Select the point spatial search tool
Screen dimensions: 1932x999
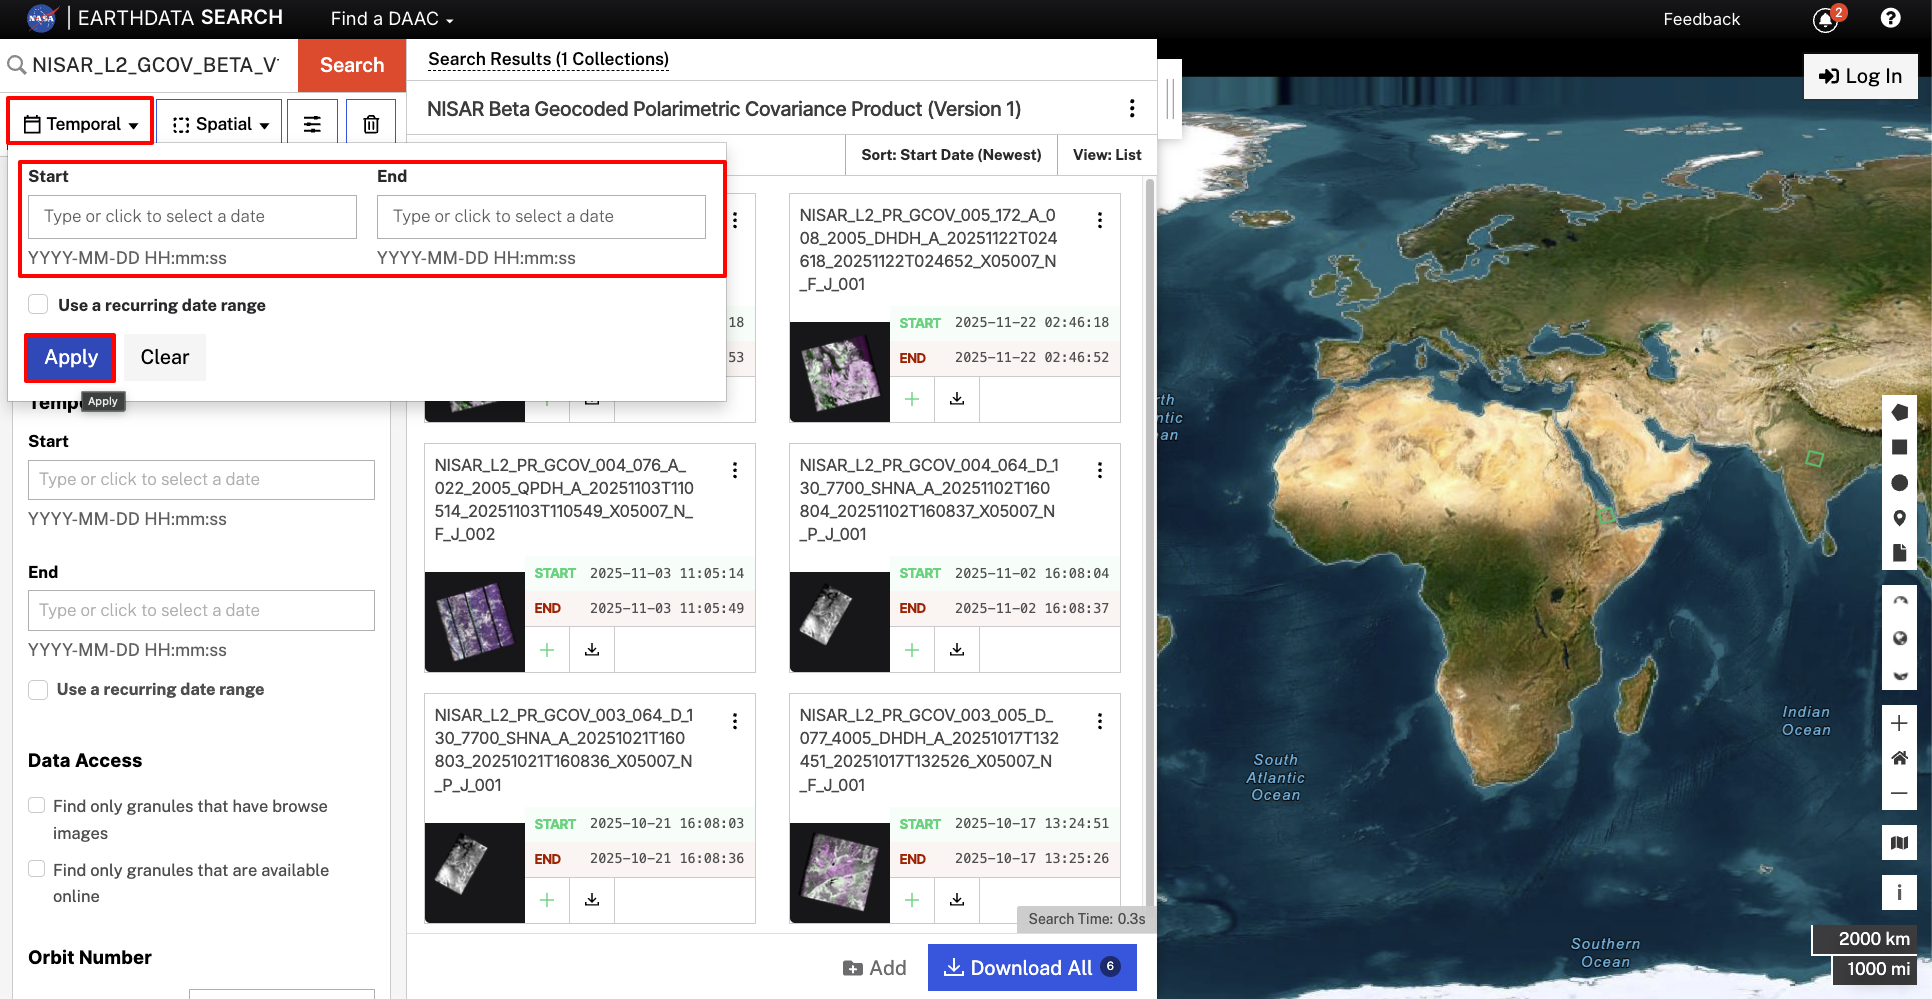tap(1900, 518)
